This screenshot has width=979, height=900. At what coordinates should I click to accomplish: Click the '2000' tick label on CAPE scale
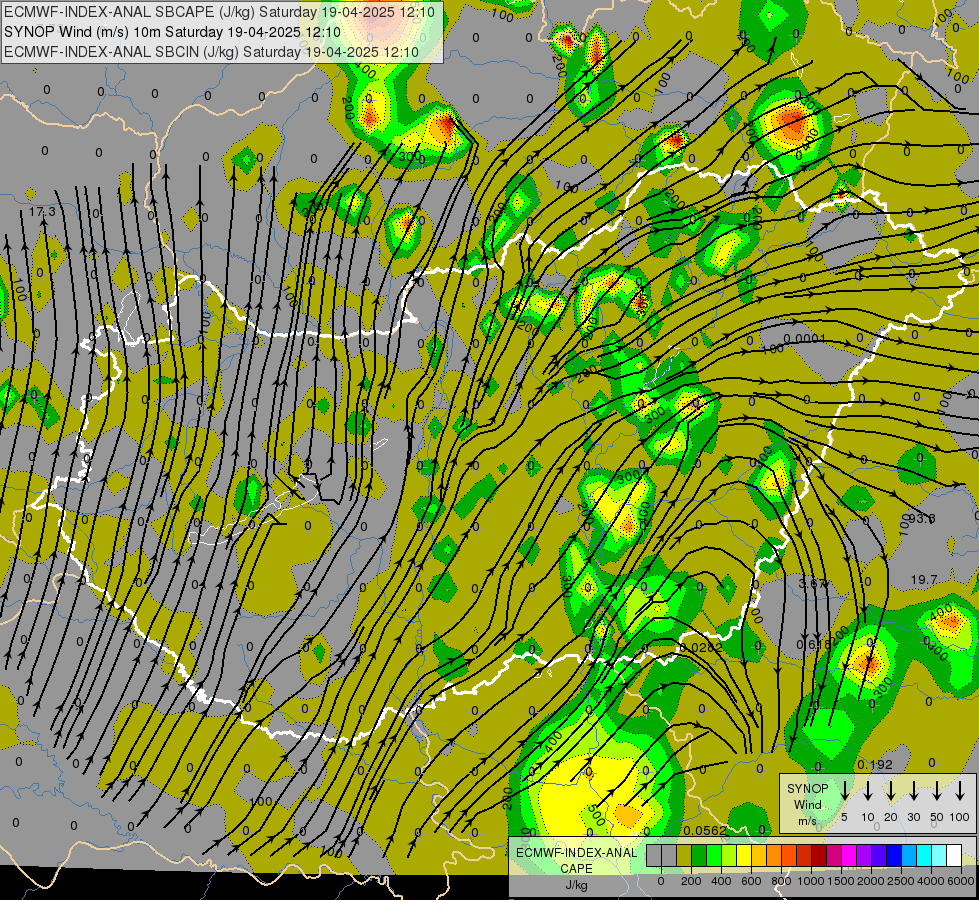(871, 881)
